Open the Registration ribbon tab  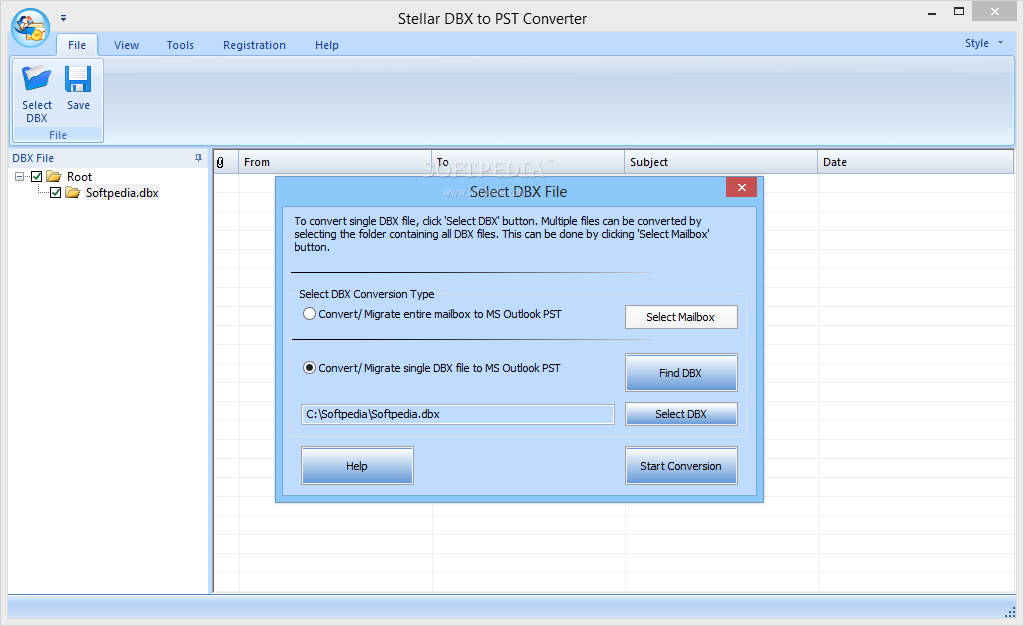click(254, 45)
